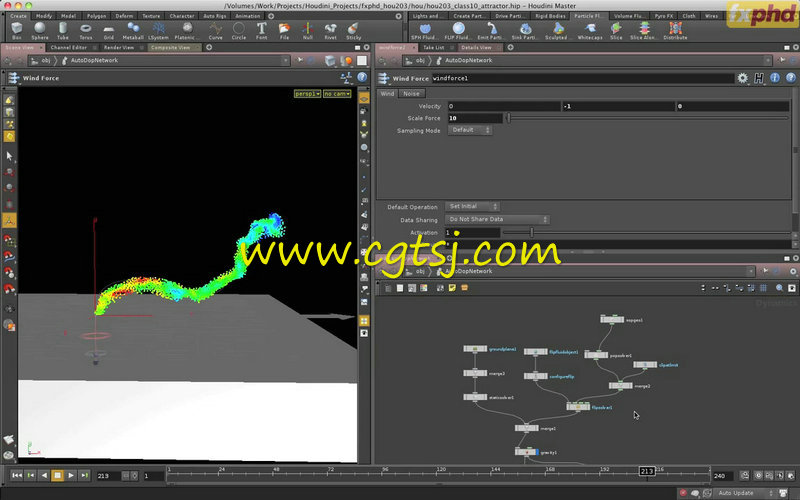Select the FLIP Fluid shelf tool
Screen dimensions: 800x500
(458, 30)
